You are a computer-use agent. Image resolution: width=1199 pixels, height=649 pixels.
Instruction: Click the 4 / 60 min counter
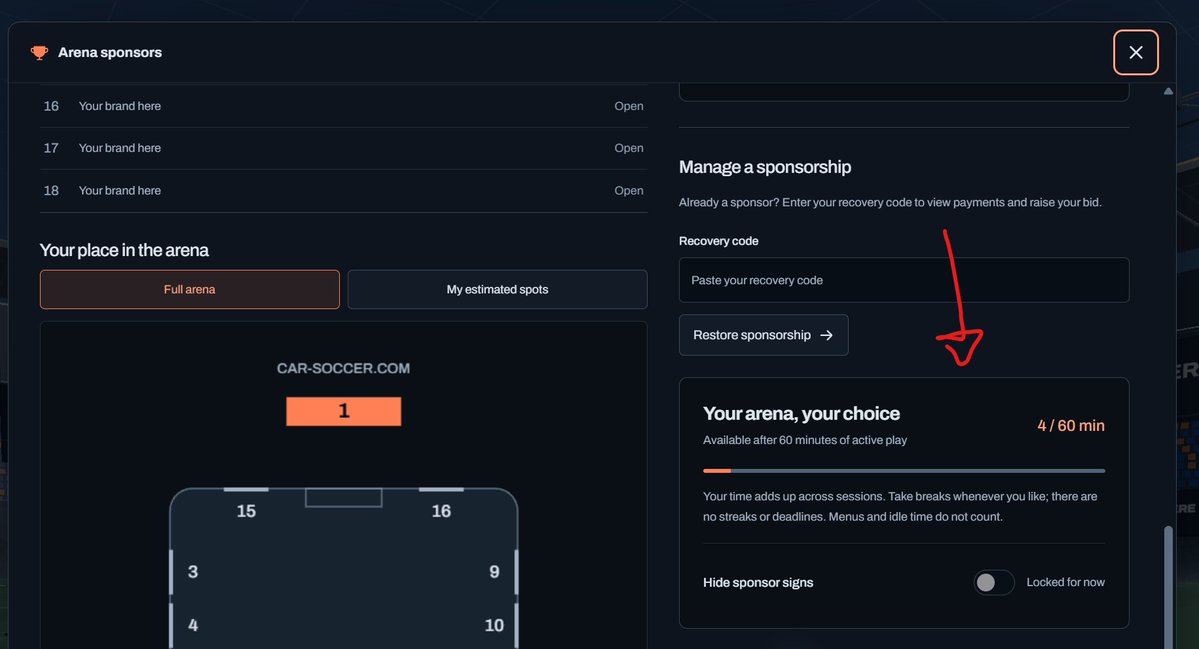[x=1071, y=426]
